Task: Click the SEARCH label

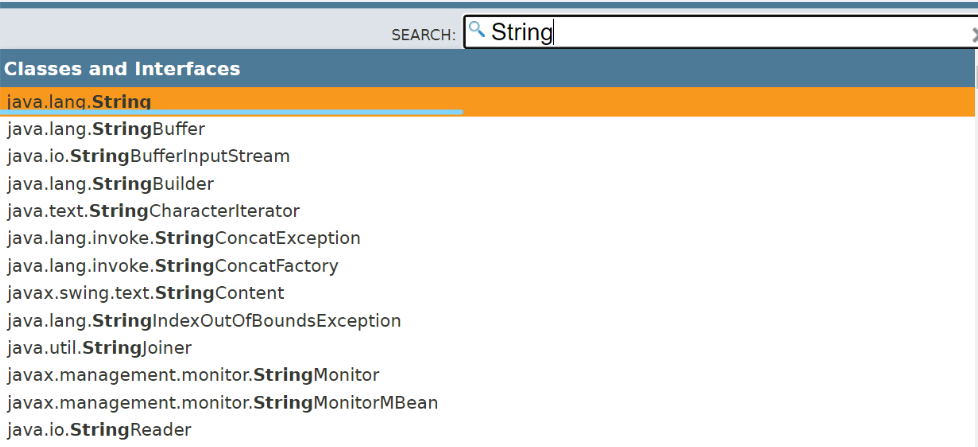Action: [x=423, y=35]
